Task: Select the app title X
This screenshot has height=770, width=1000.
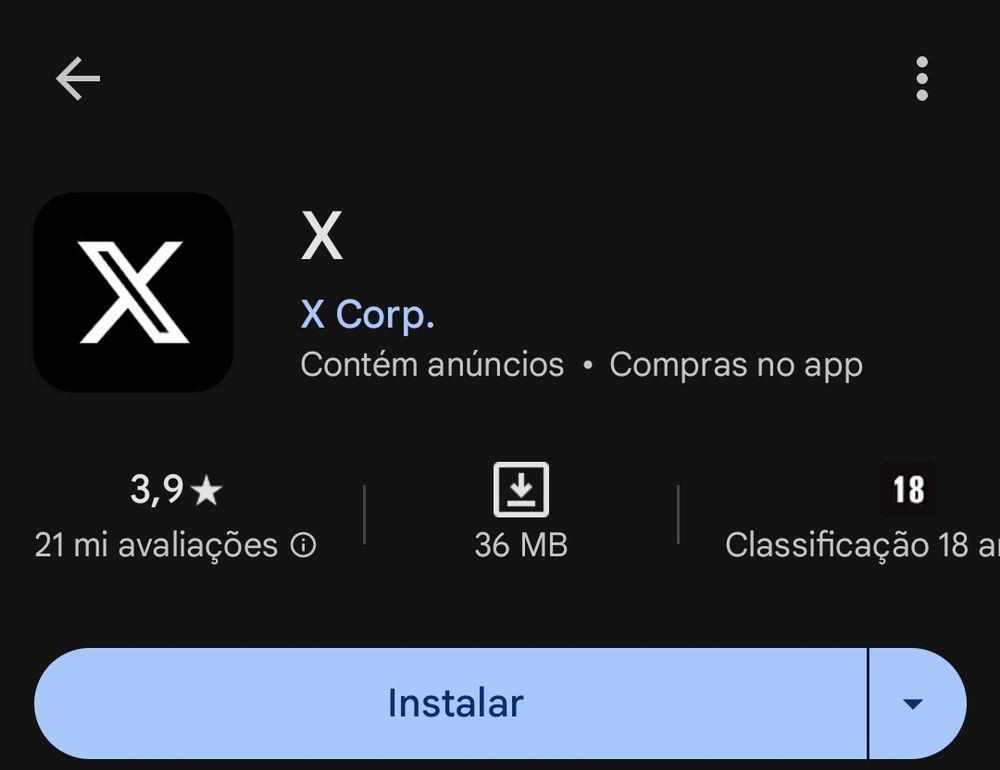Action: pyautogui.click(x=322, y=236)
